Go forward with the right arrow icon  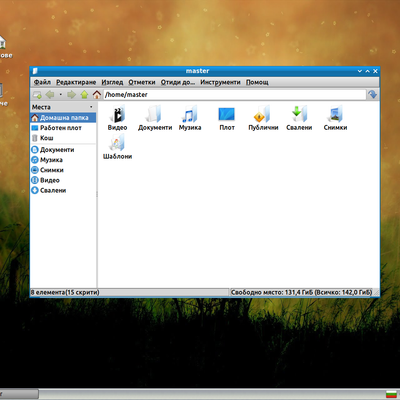click(x=71, y=95)
